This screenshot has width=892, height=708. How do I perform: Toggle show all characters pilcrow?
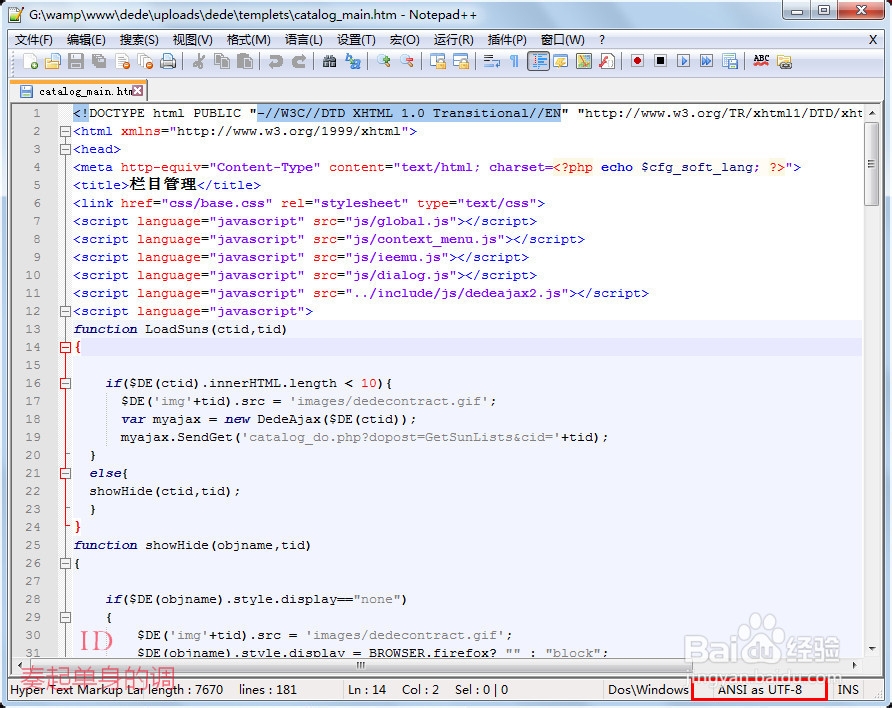click(x=514, y=61)
